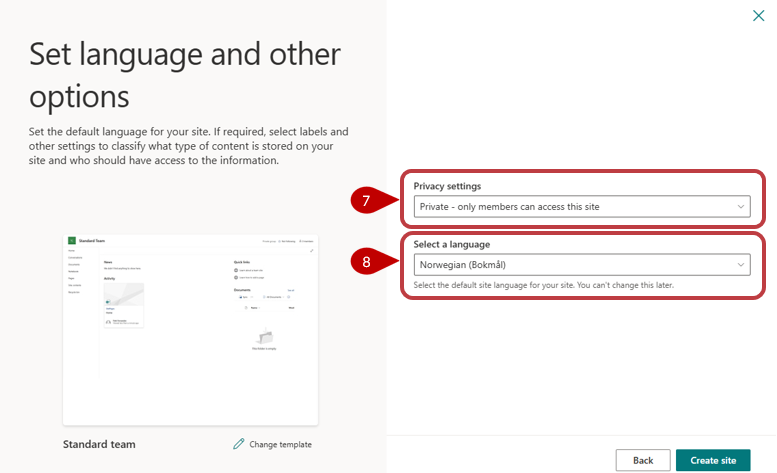The width and height of the screenshot is (777, 473).
Task: Expand the chevron on Privacy settings box
Action: coord(741,207)
